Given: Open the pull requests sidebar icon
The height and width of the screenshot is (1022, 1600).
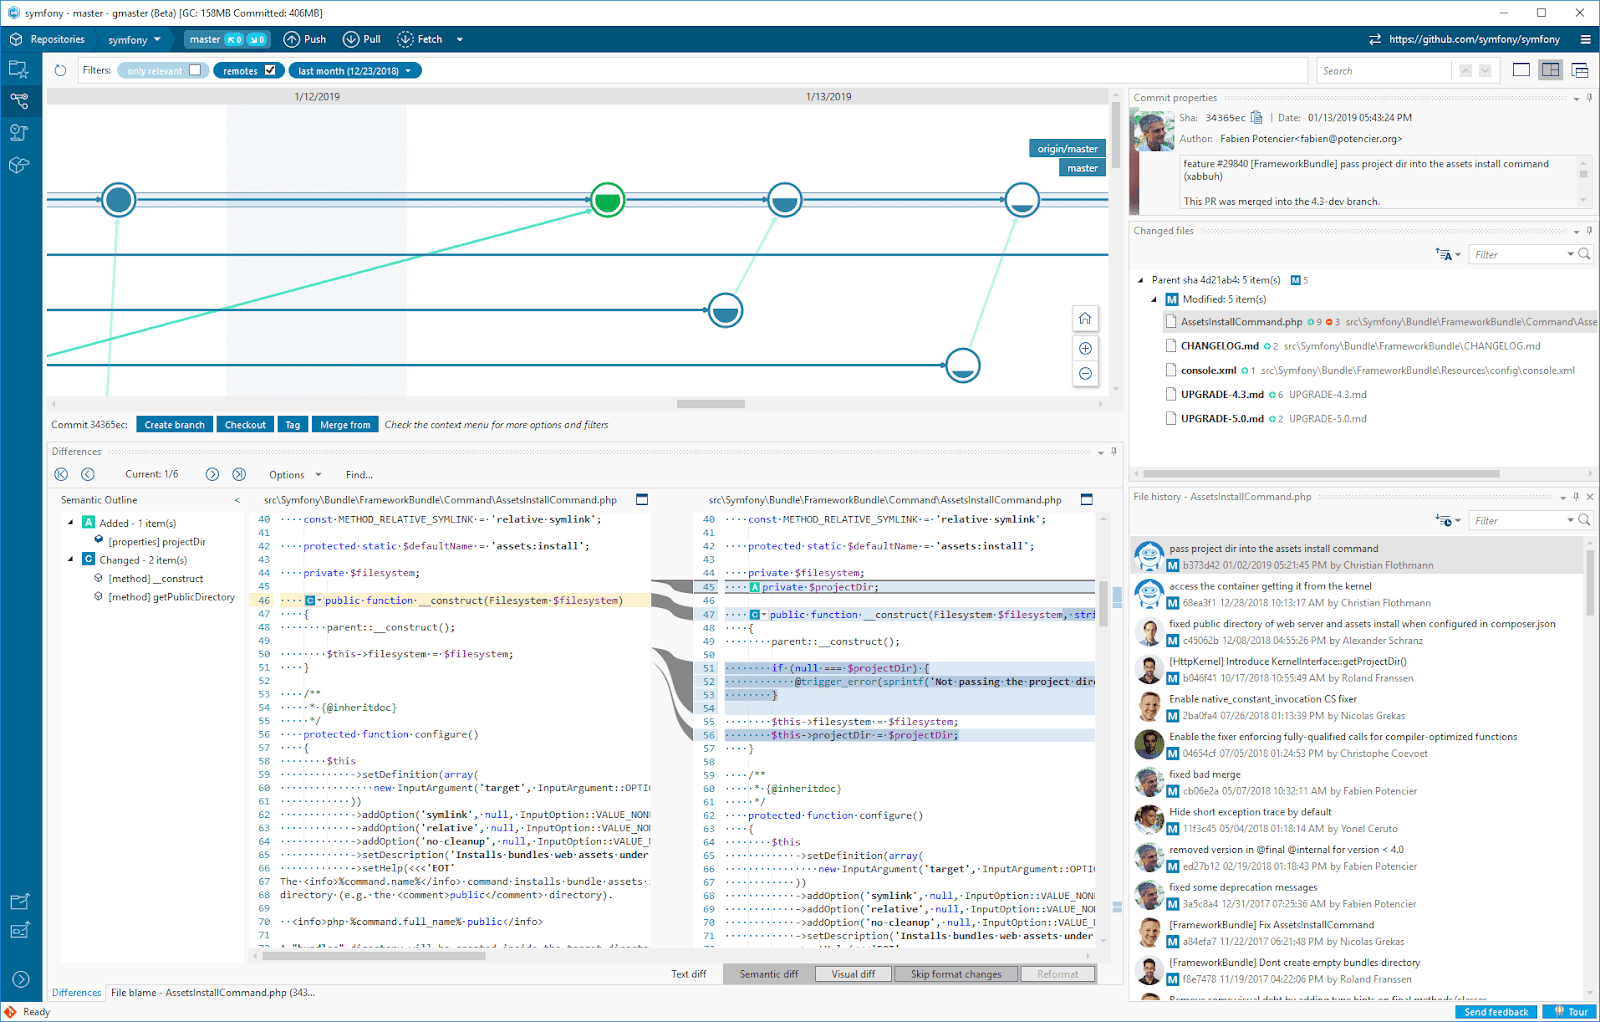Looking at the screenshot, I should [19, 133].
